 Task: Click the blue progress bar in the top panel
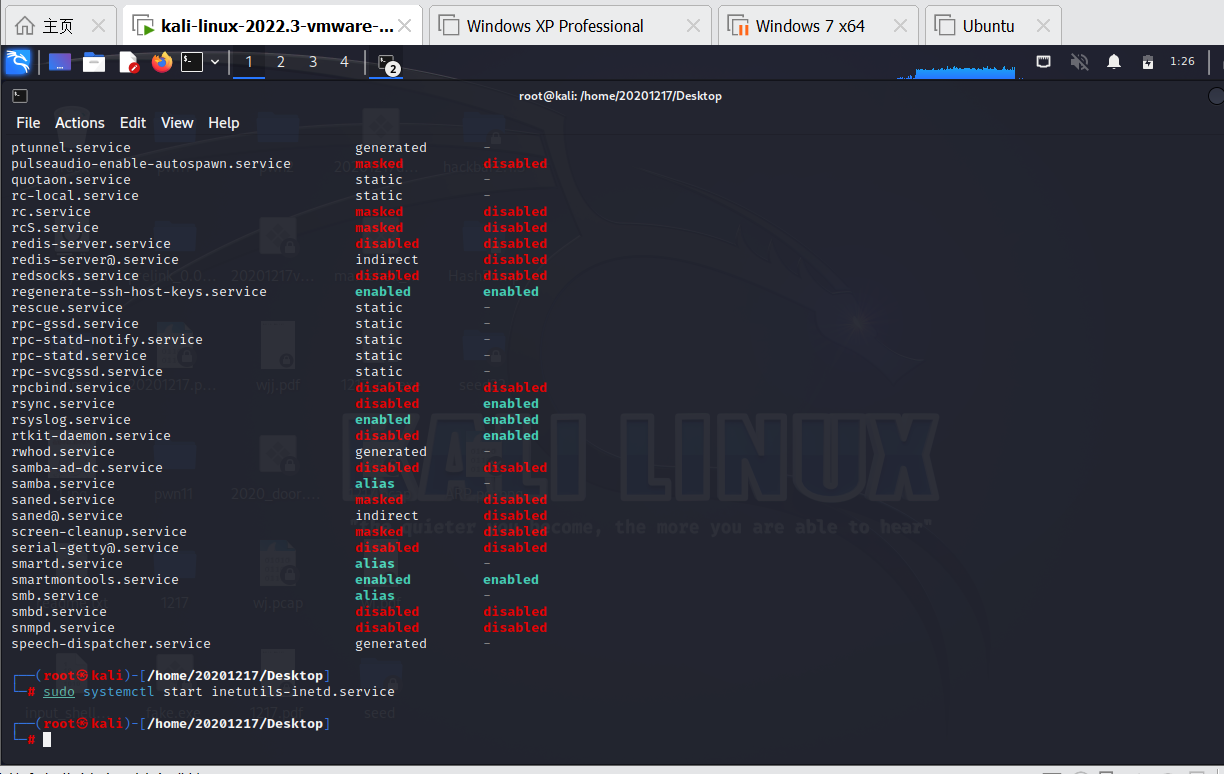[x=965, y=72]
